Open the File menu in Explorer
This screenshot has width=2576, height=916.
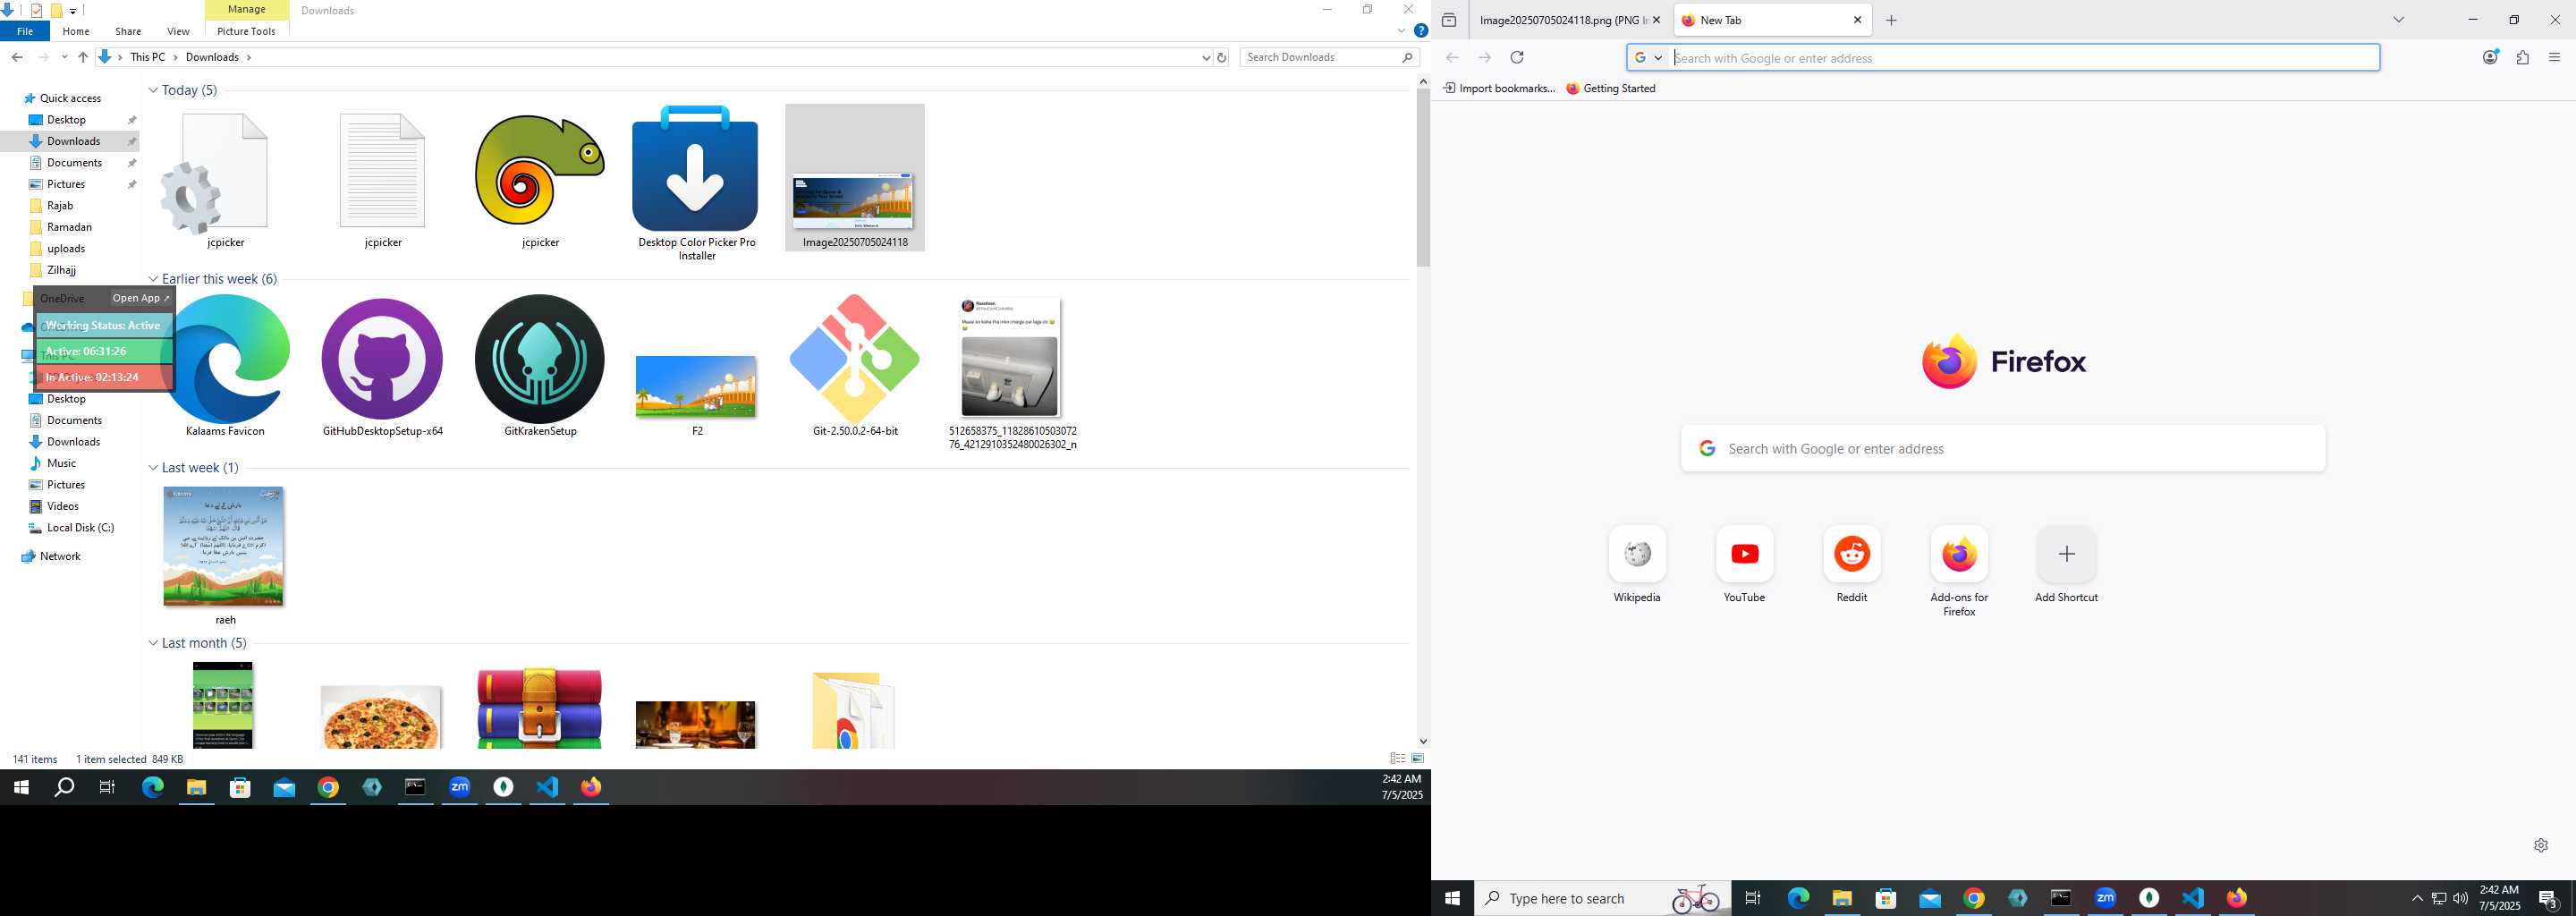point(25,31)
